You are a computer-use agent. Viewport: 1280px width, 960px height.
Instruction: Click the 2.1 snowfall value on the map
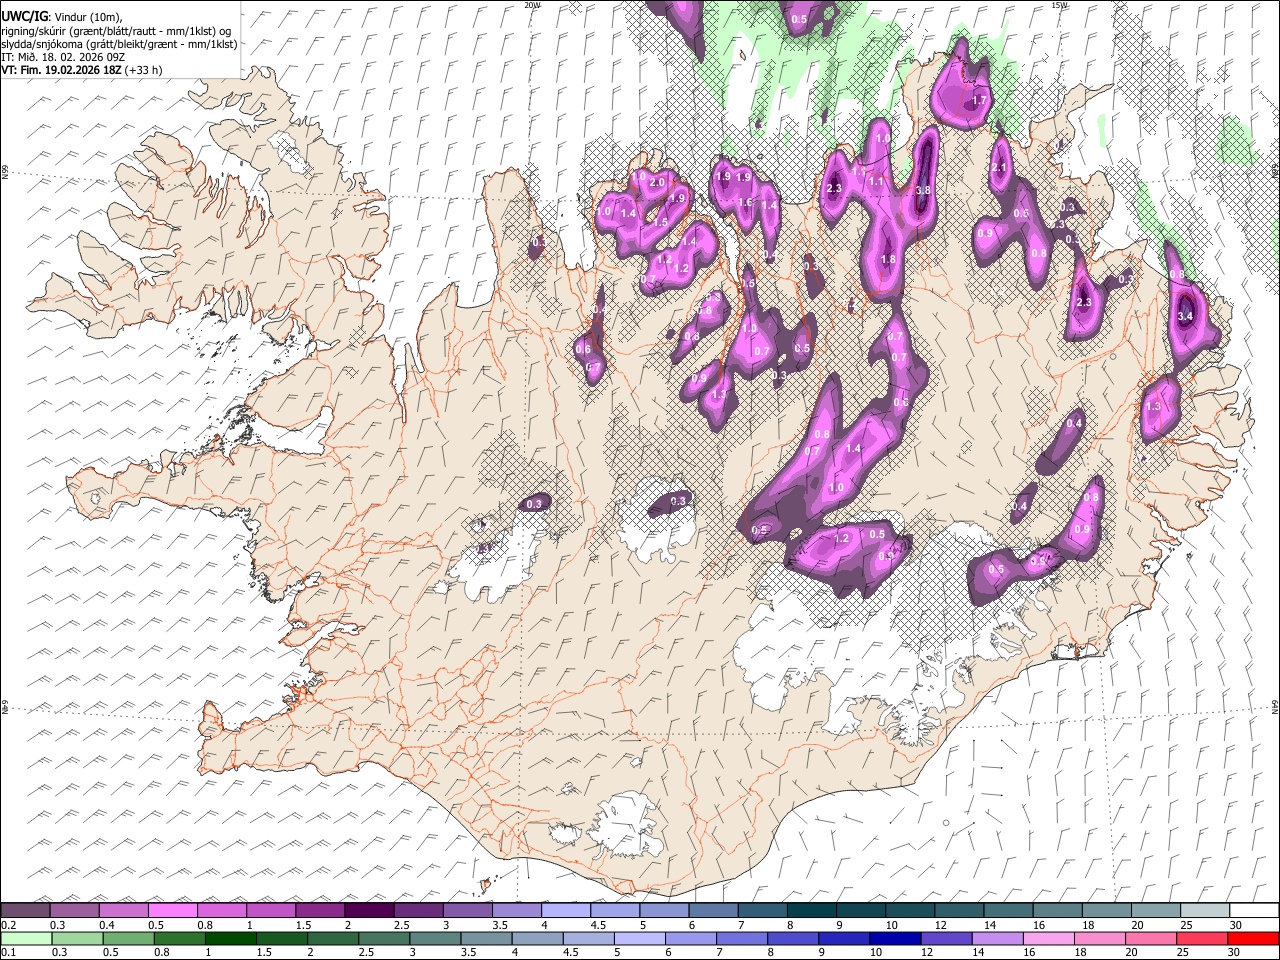[999, 168]
